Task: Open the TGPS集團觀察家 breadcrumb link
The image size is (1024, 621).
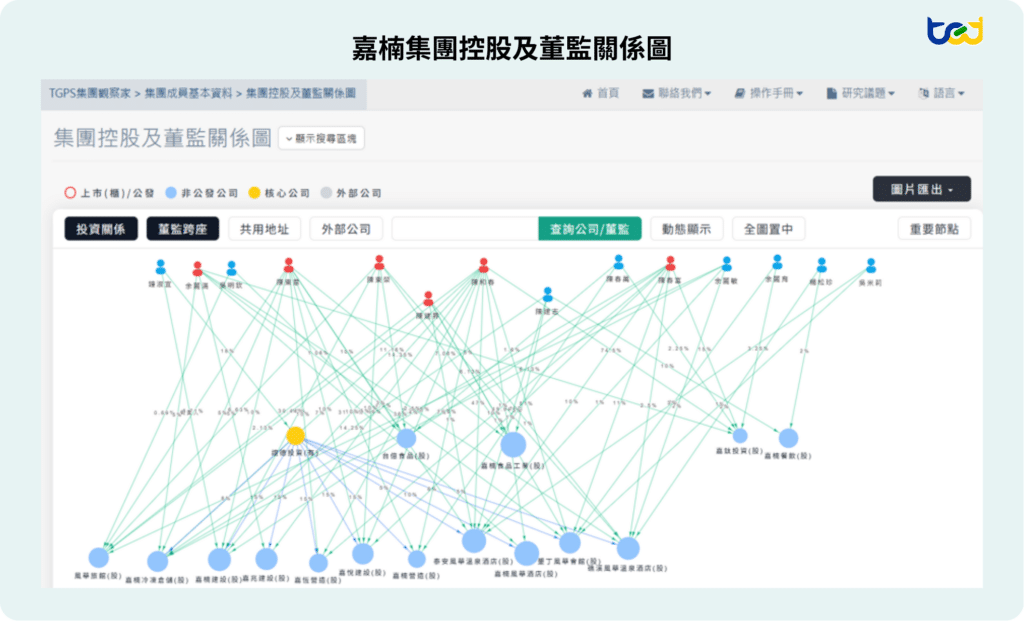Action: pos(89,93)
